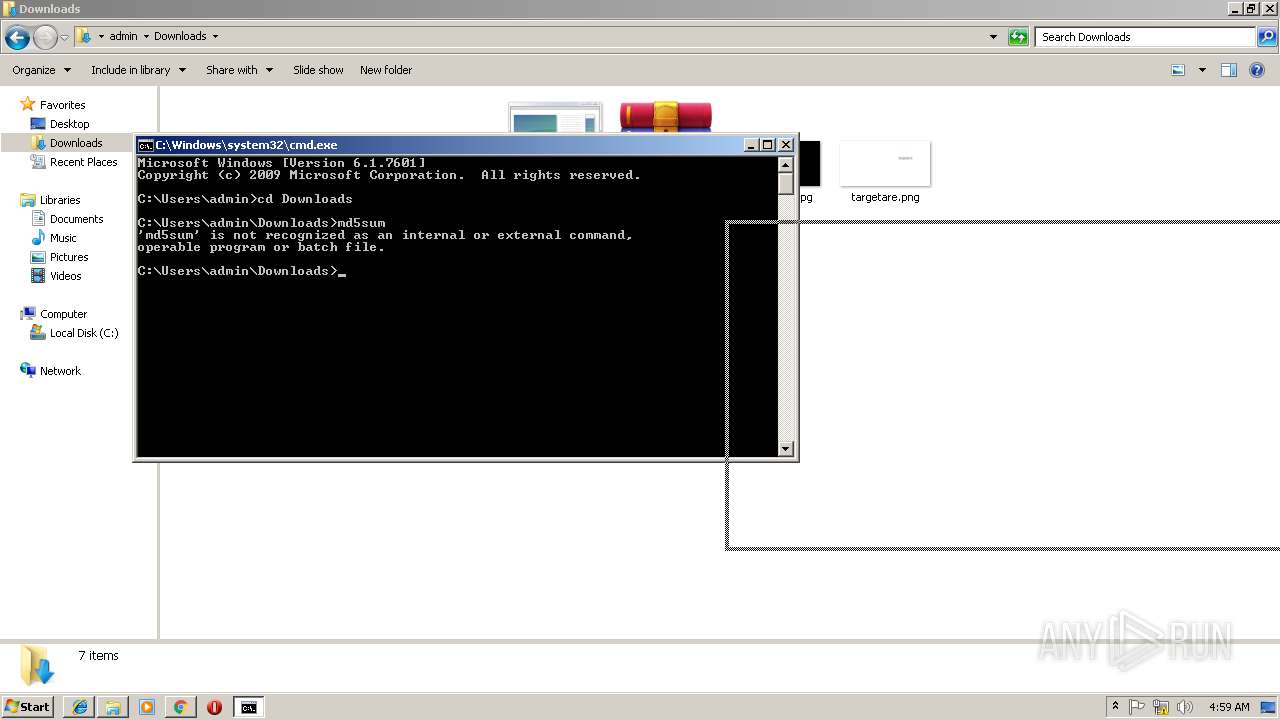The width and height of the screenshot is (1280, 720).
Task: Open the address bar history dropdown
Action: coord(993,37)
